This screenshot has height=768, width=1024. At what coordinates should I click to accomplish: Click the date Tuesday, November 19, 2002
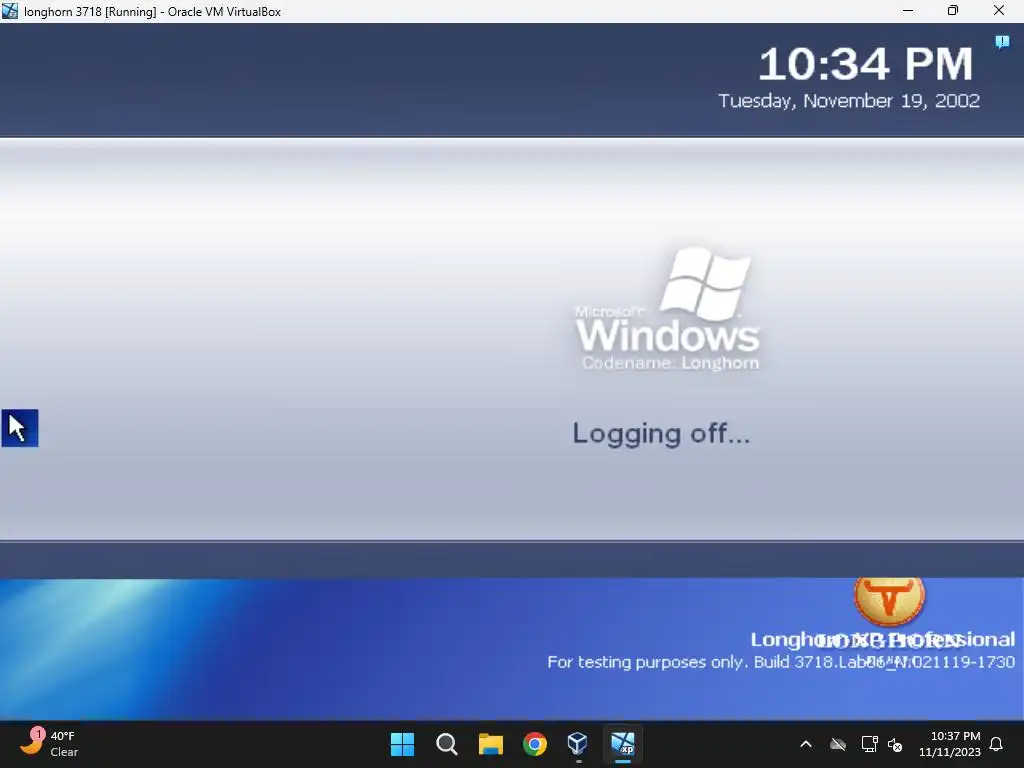pos(849,101)
